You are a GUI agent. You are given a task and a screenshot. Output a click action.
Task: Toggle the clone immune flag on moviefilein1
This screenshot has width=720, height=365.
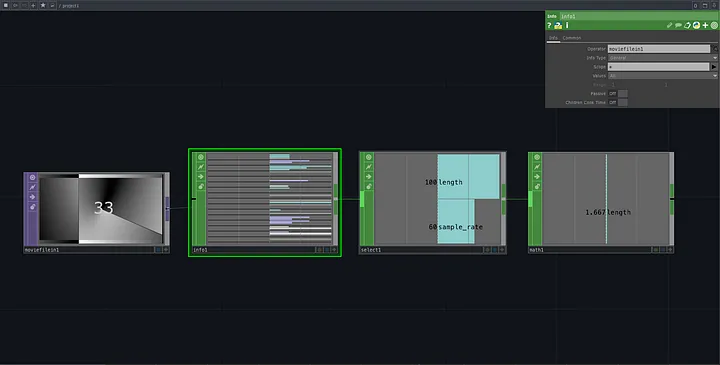coord(32,207)
